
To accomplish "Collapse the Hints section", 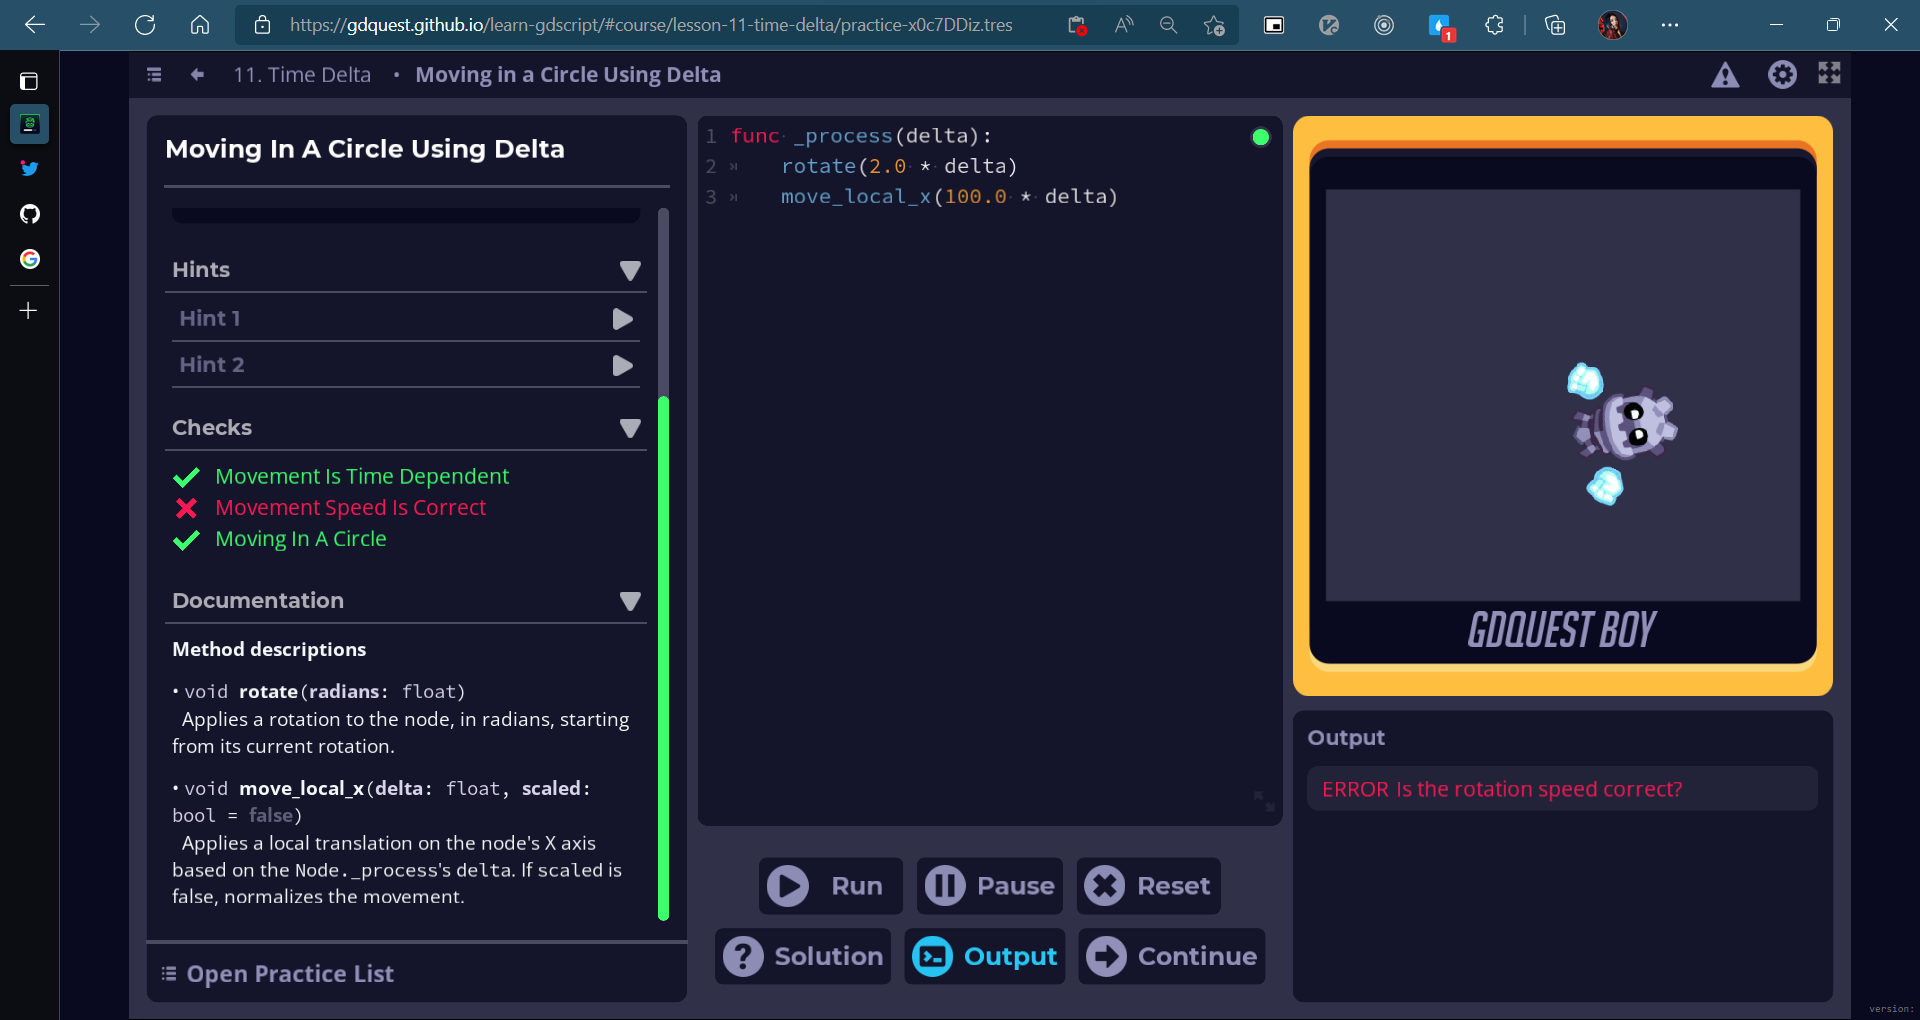I will 630,270.
